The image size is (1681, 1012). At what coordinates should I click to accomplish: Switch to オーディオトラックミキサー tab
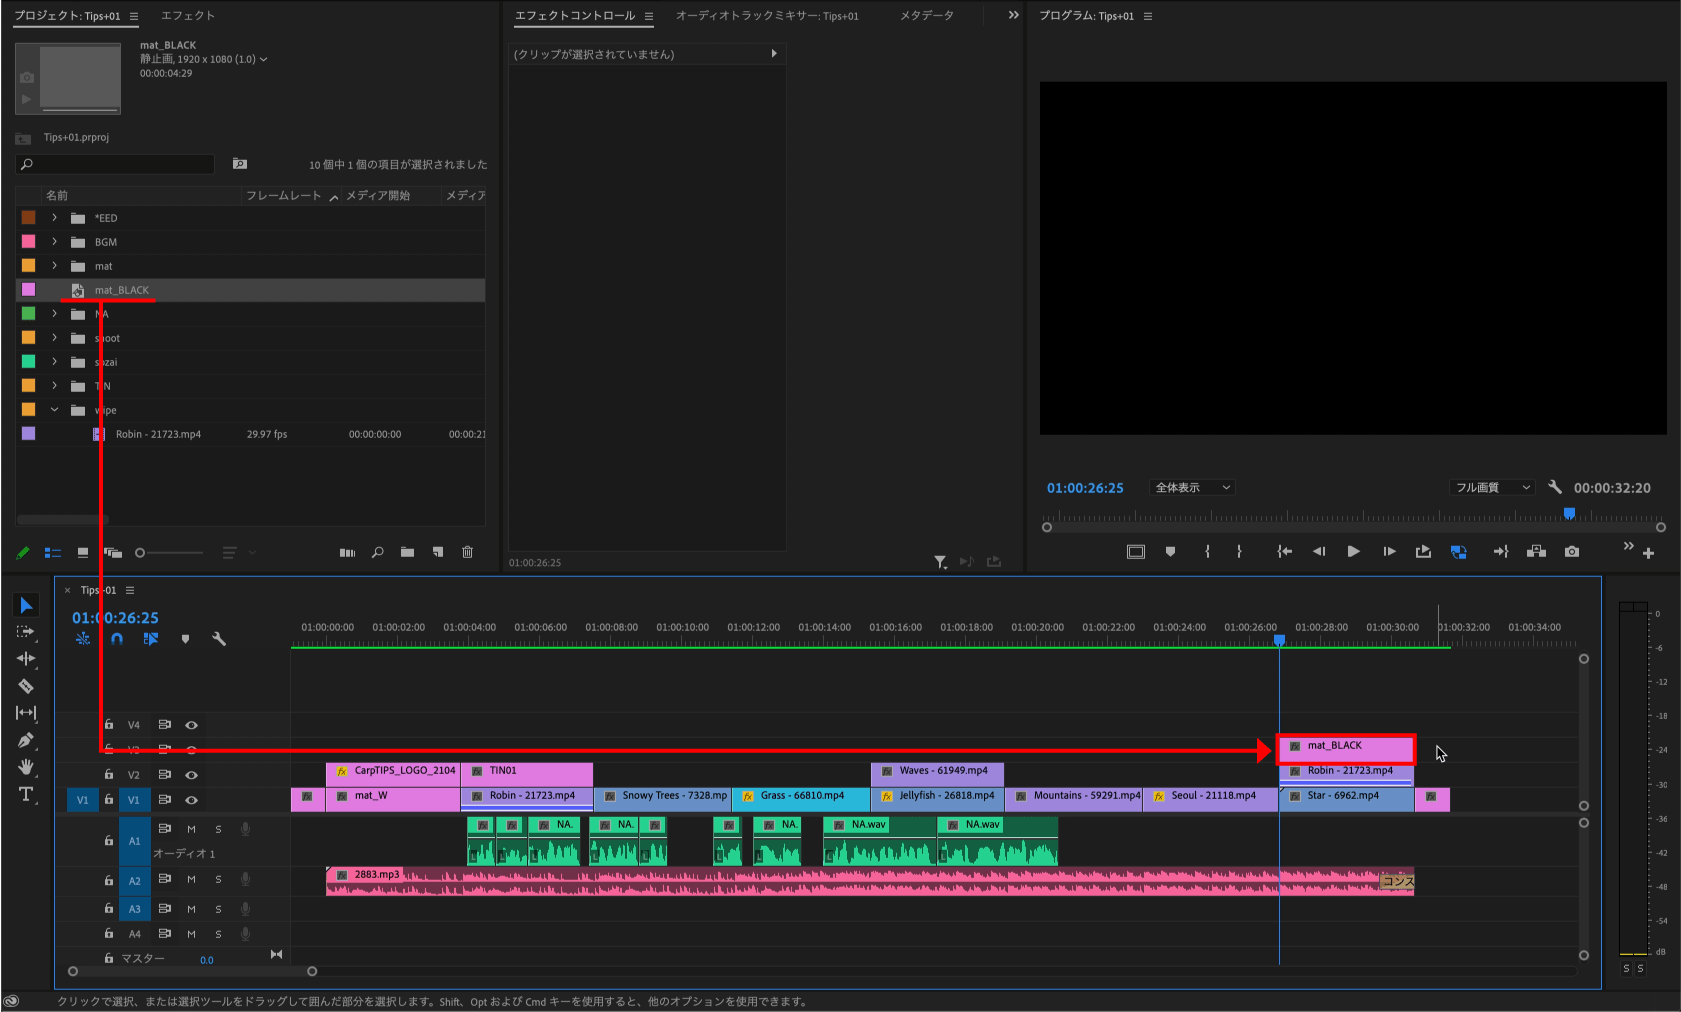tap(767, 15)
